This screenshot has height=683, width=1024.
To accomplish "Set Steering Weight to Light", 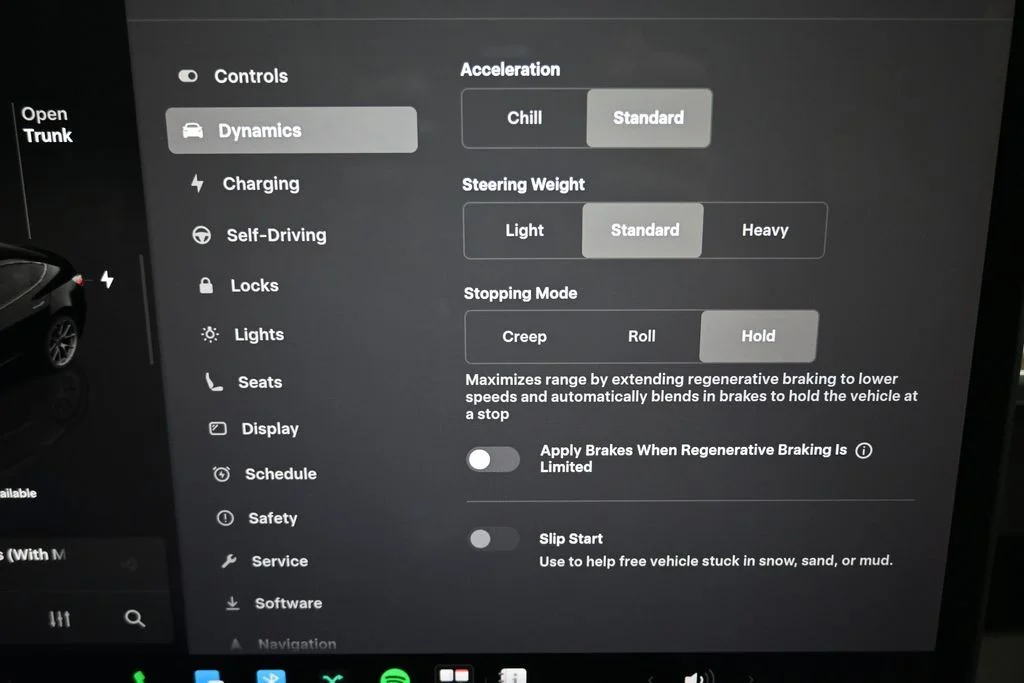I will pos(524,230).
